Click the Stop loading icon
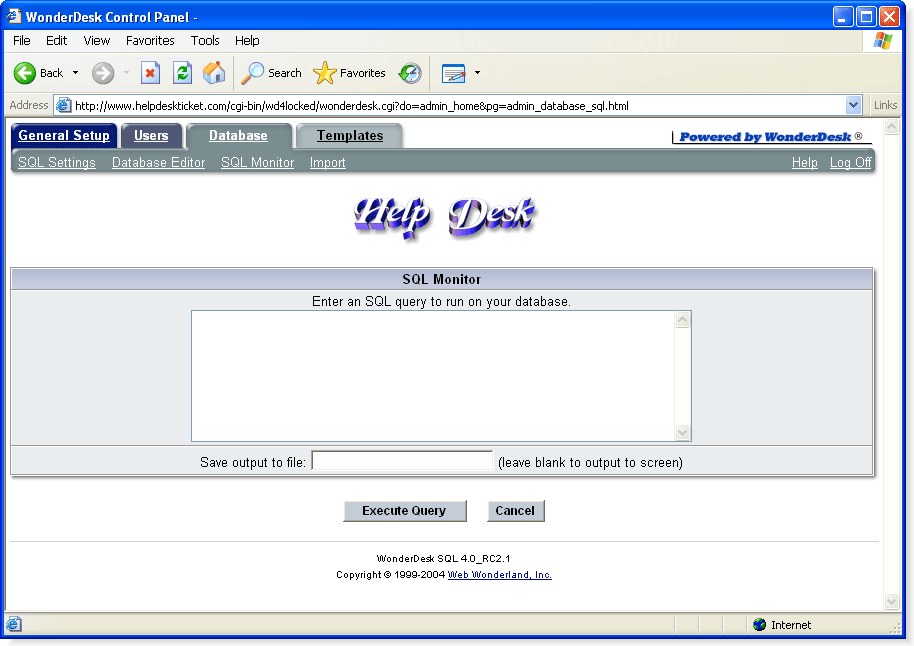The height and width of the screenshot is (646, 914). [150, 73]
